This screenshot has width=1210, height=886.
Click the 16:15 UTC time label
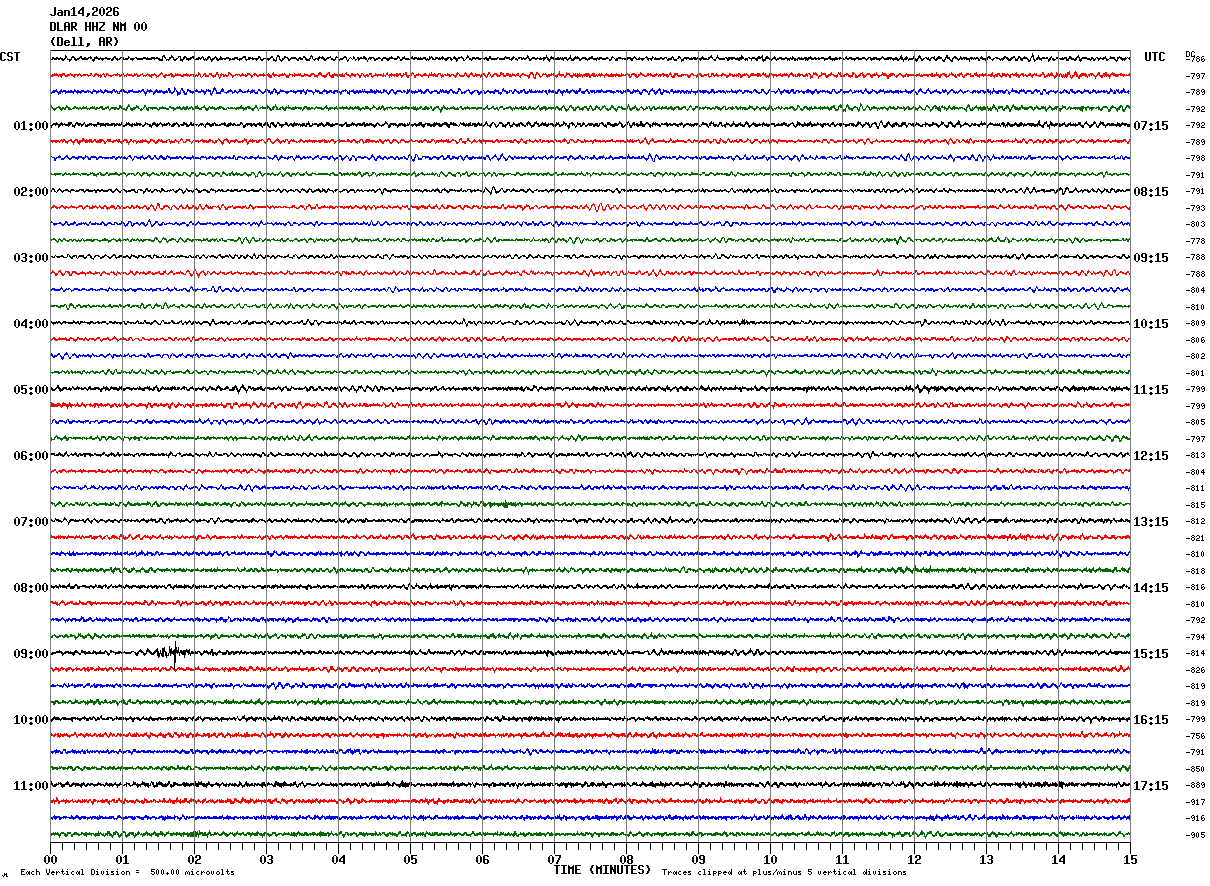coord(1151,720)
